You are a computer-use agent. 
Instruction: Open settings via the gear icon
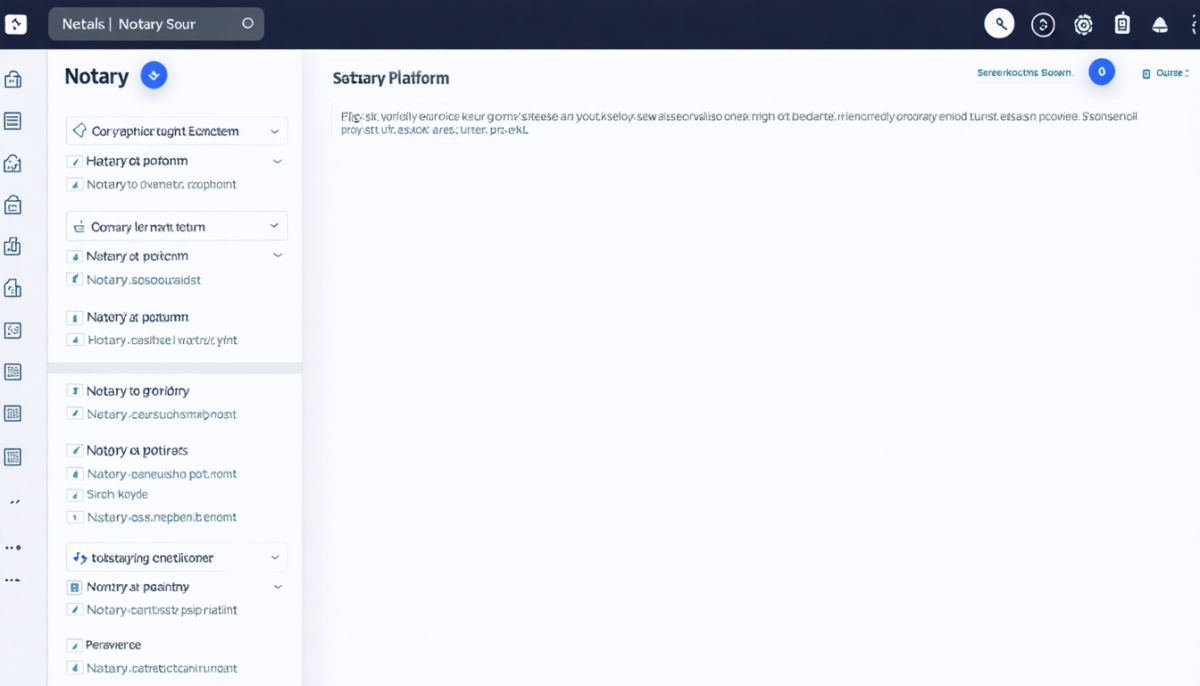(x=1083, y=25)
